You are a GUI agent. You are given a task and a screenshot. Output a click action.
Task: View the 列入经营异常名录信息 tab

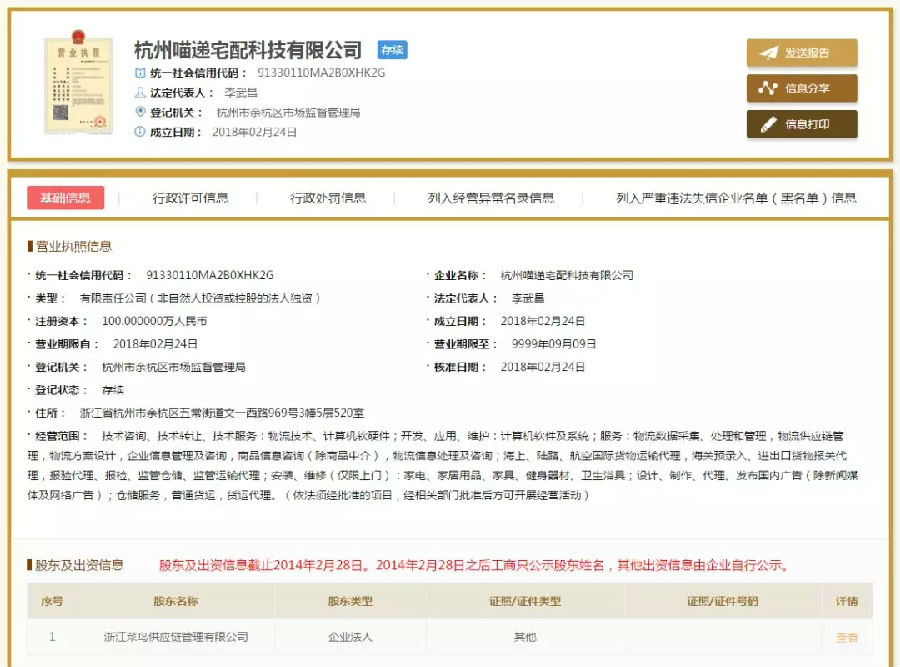tap(491, 198)
